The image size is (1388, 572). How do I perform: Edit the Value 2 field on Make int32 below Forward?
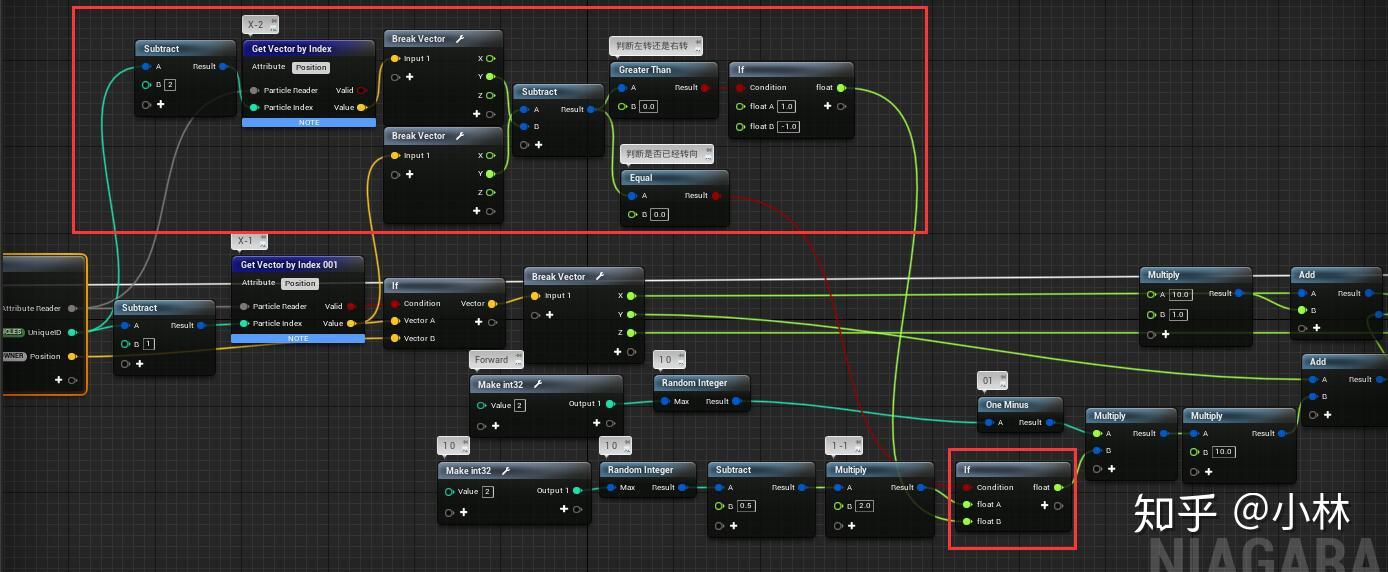(x=519, y=405)
